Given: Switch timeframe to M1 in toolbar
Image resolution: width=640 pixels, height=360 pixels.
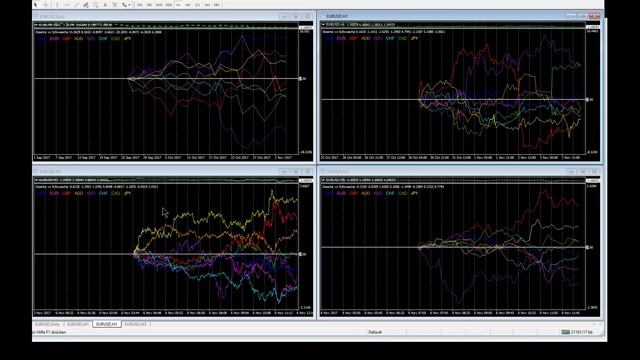Looking at the screenshot, I should tap(140, 5).
